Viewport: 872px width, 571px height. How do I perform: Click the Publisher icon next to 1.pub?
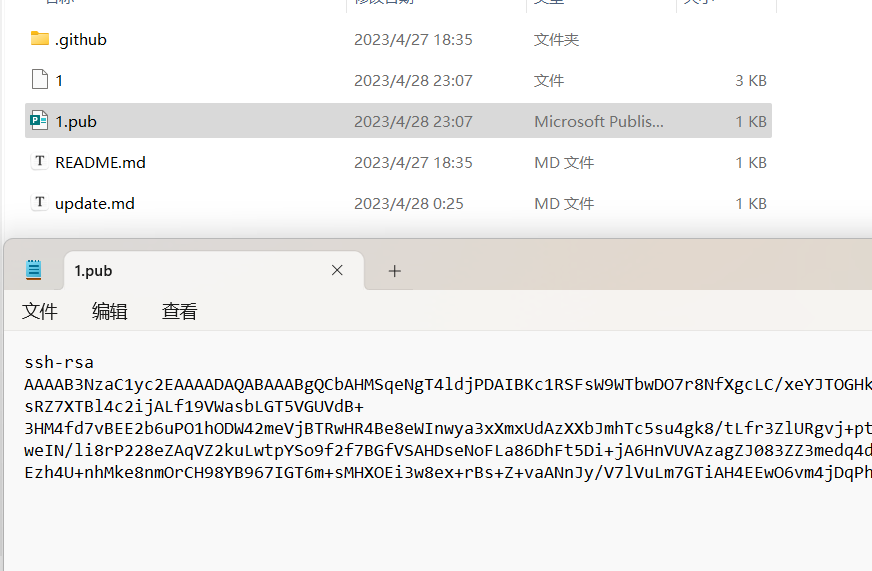click(40, 121)
